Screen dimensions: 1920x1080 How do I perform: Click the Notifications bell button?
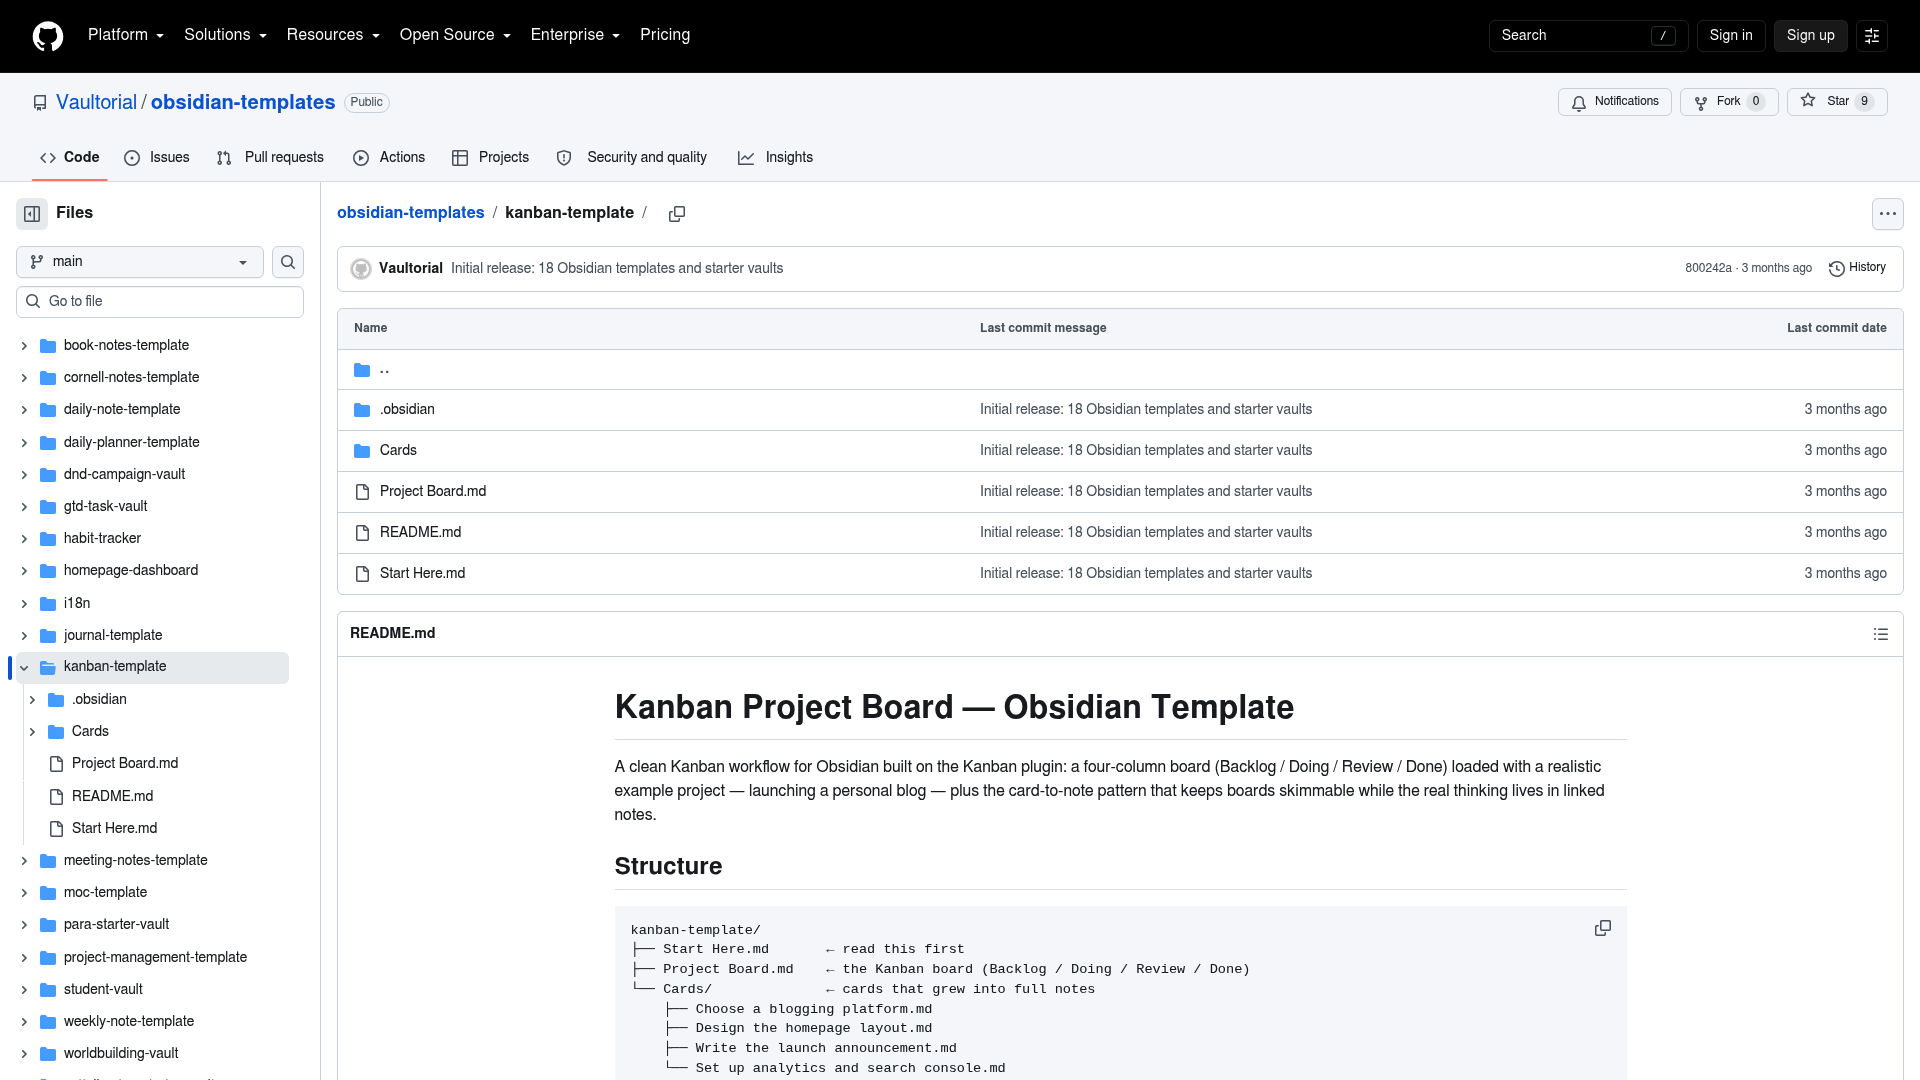point(1614,101)
